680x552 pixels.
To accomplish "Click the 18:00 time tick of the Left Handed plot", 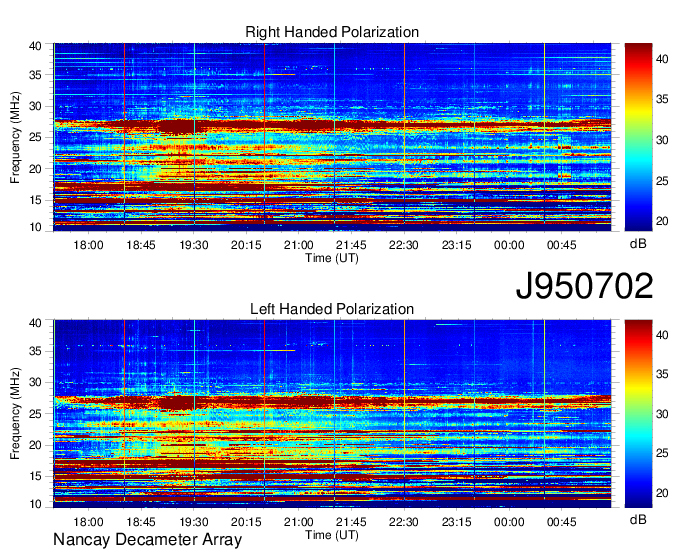I will (x=88, y=522).
